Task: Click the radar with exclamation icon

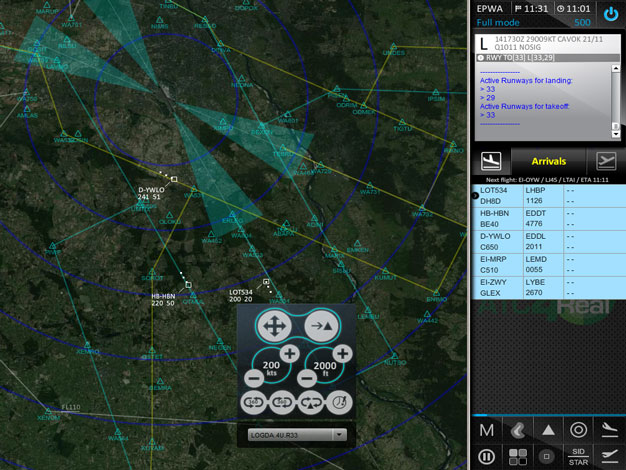Action: [340, 403]
